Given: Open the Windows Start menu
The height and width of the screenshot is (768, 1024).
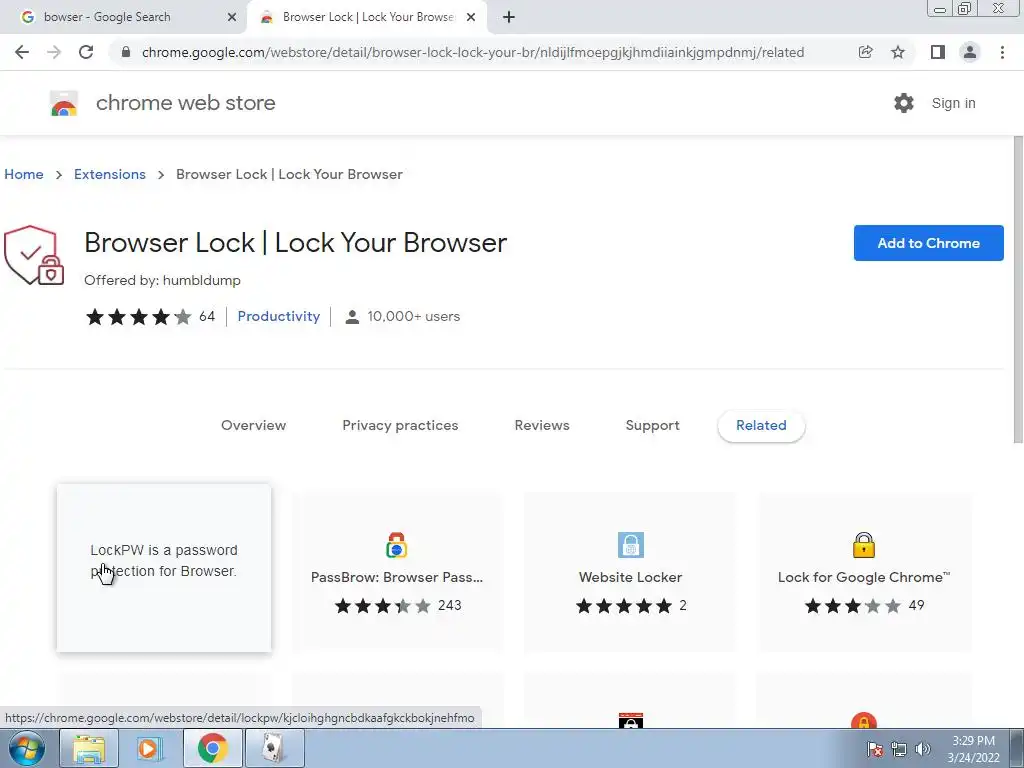Looking at the screenshot, I should click(26, 748).
